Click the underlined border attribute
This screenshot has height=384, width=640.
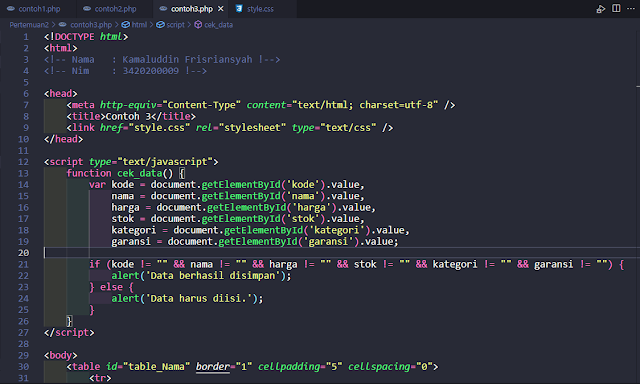point(213,367)
